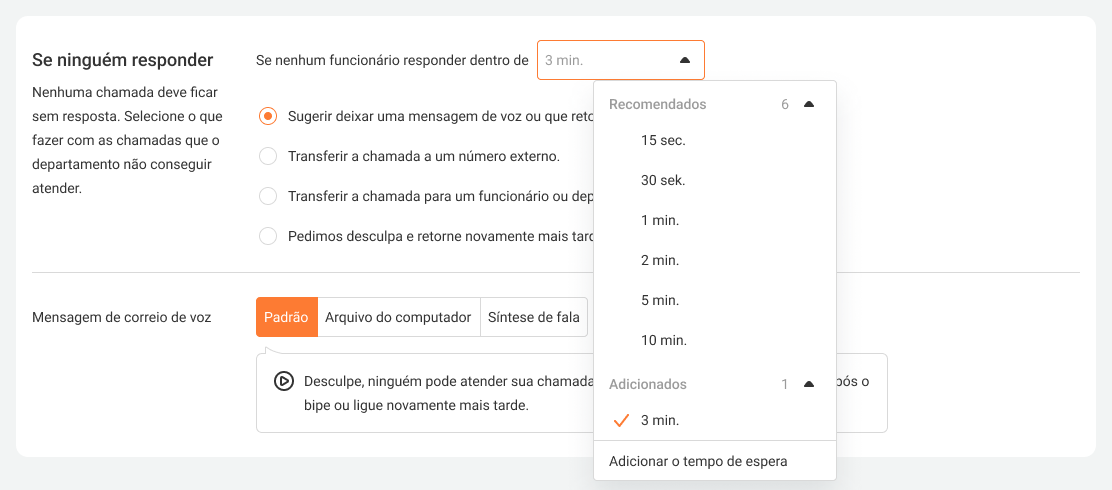Select 2 min. wait time
This screenshot has height=490, width=1112.
tap(660, 260)
